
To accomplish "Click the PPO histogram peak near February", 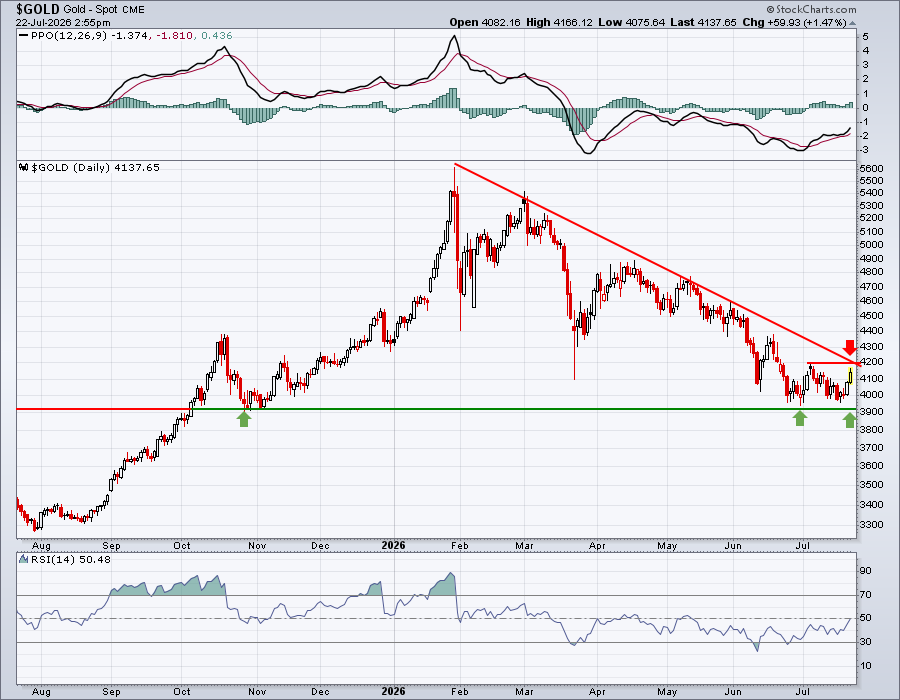I will click(x=453, y=97).
